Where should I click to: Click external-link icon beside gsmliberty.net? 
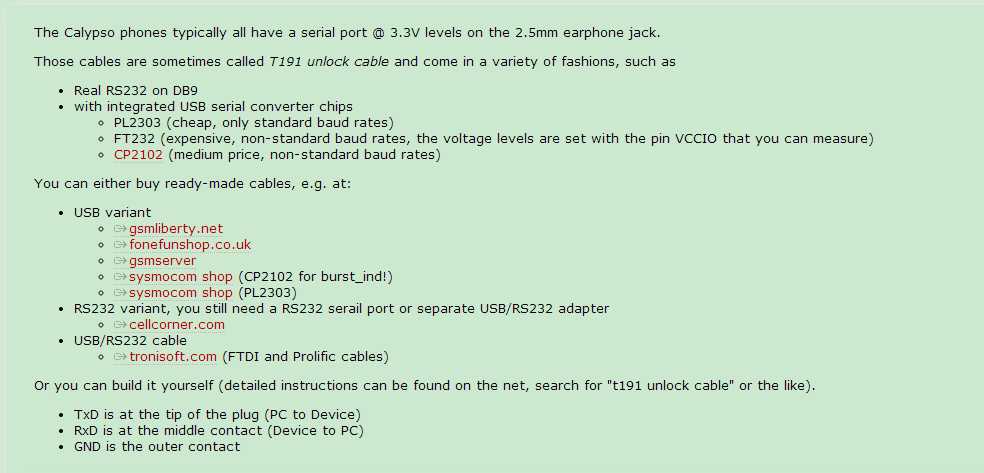click(120, 228)
